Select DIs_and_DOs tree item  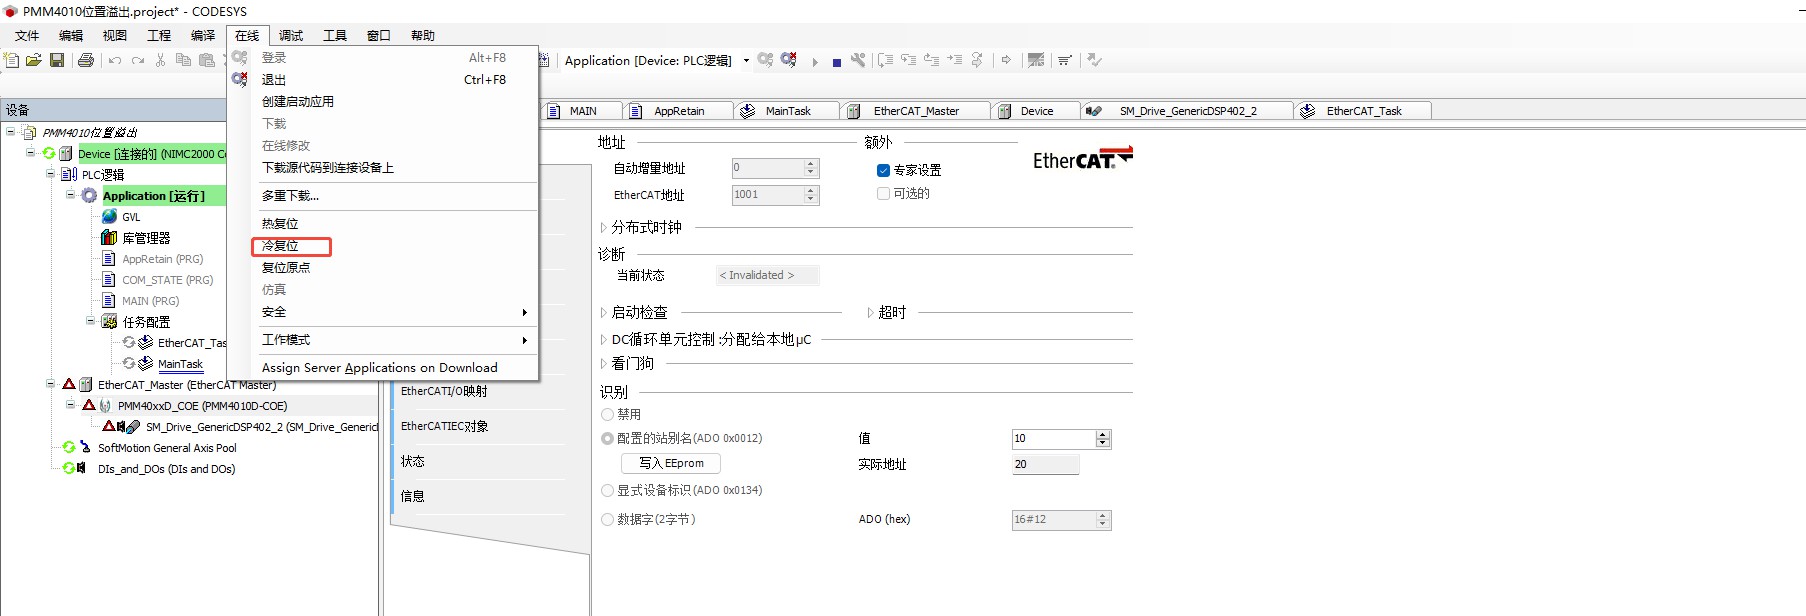click(x=166, y=469)
